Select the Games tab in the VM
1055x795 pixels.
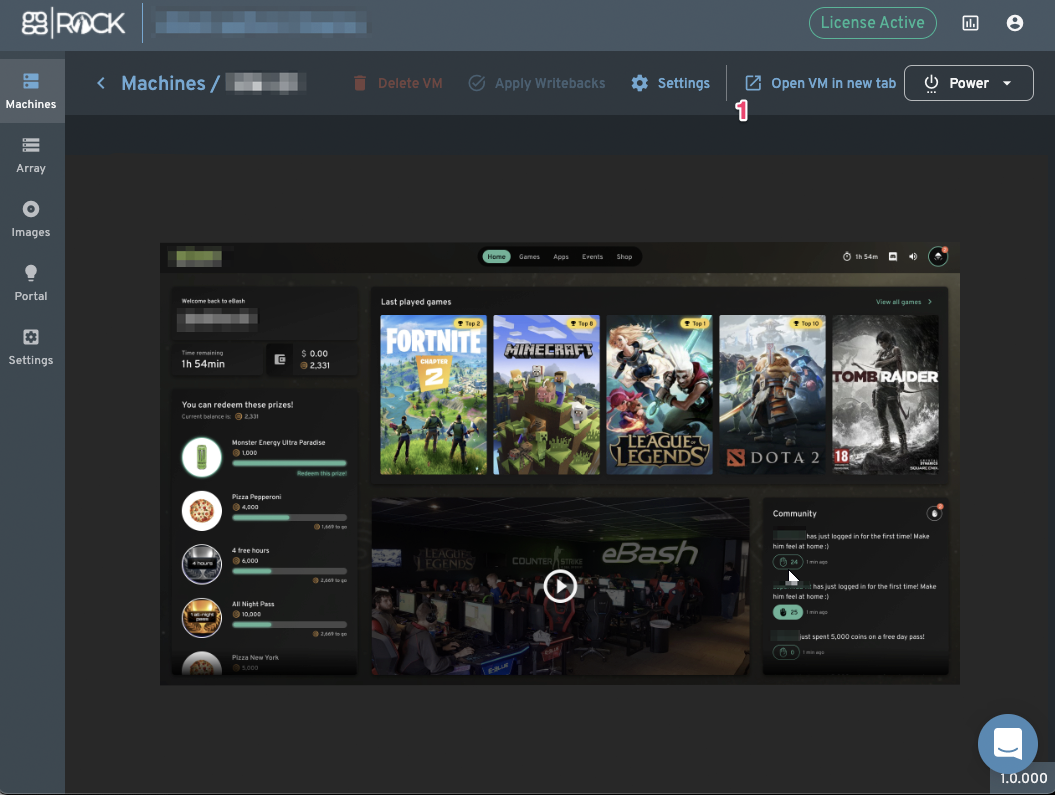[x=530, y=257]
